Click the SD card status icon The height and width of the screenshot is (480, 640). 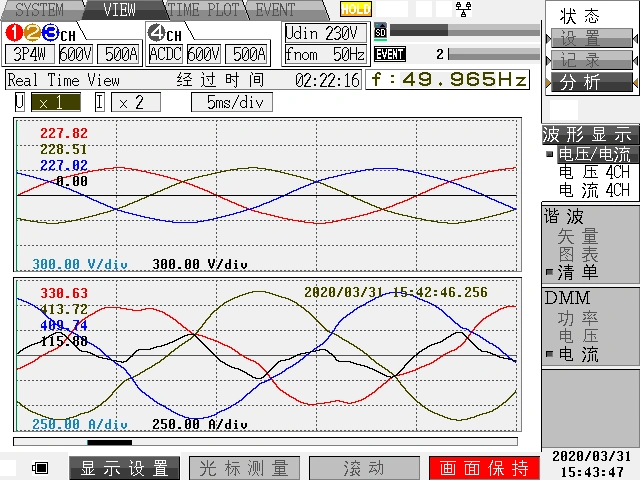point(380,31)
